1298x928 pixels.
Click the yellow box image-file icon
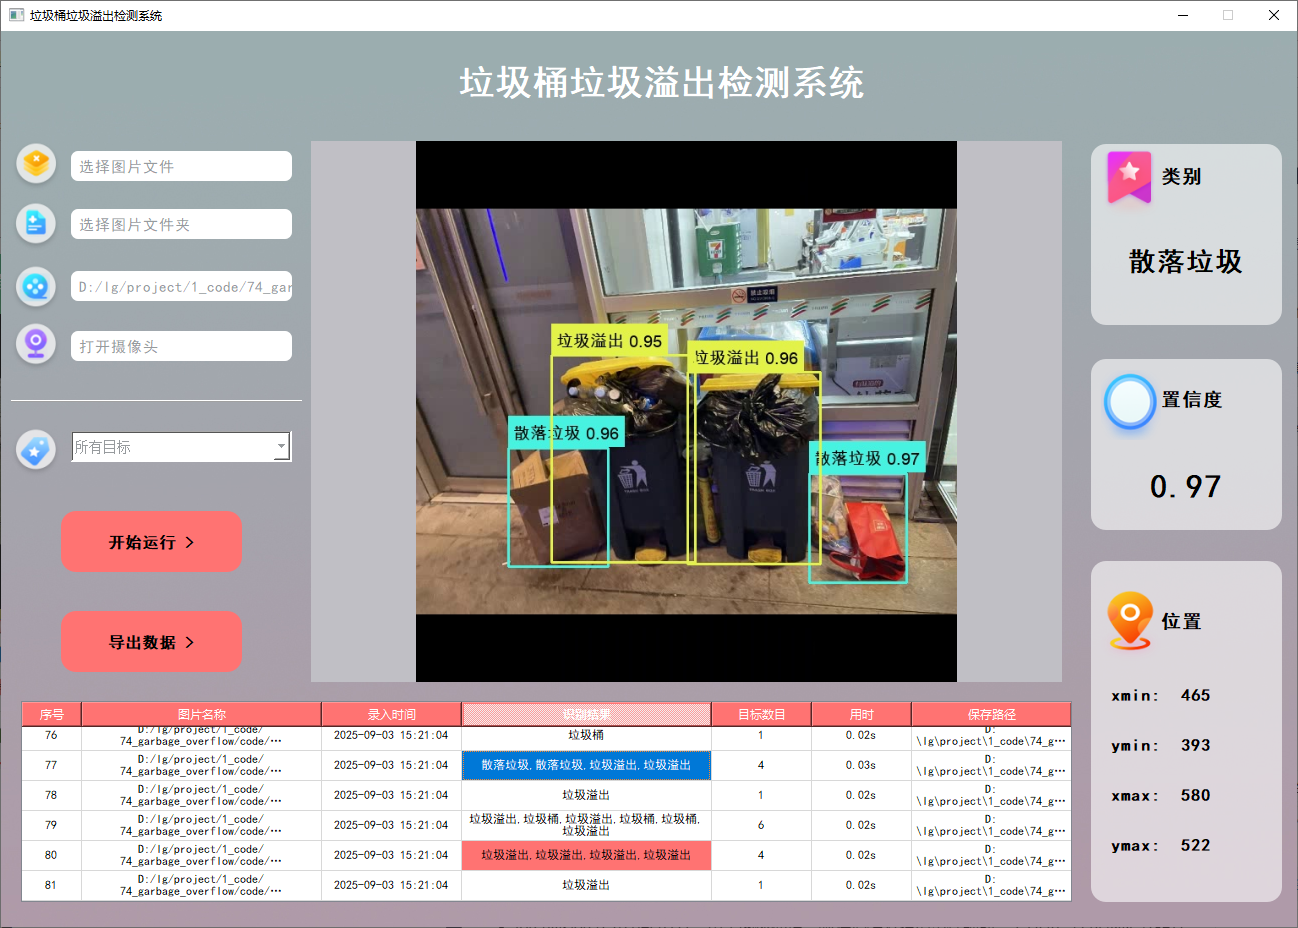click(x=36, y=163)
